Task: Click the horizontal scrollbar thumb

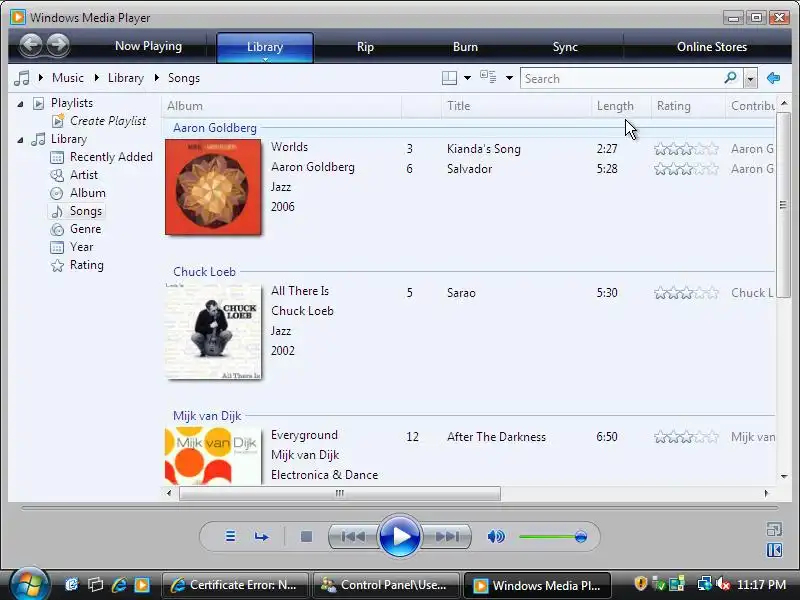Action: [x=340, y=493]
